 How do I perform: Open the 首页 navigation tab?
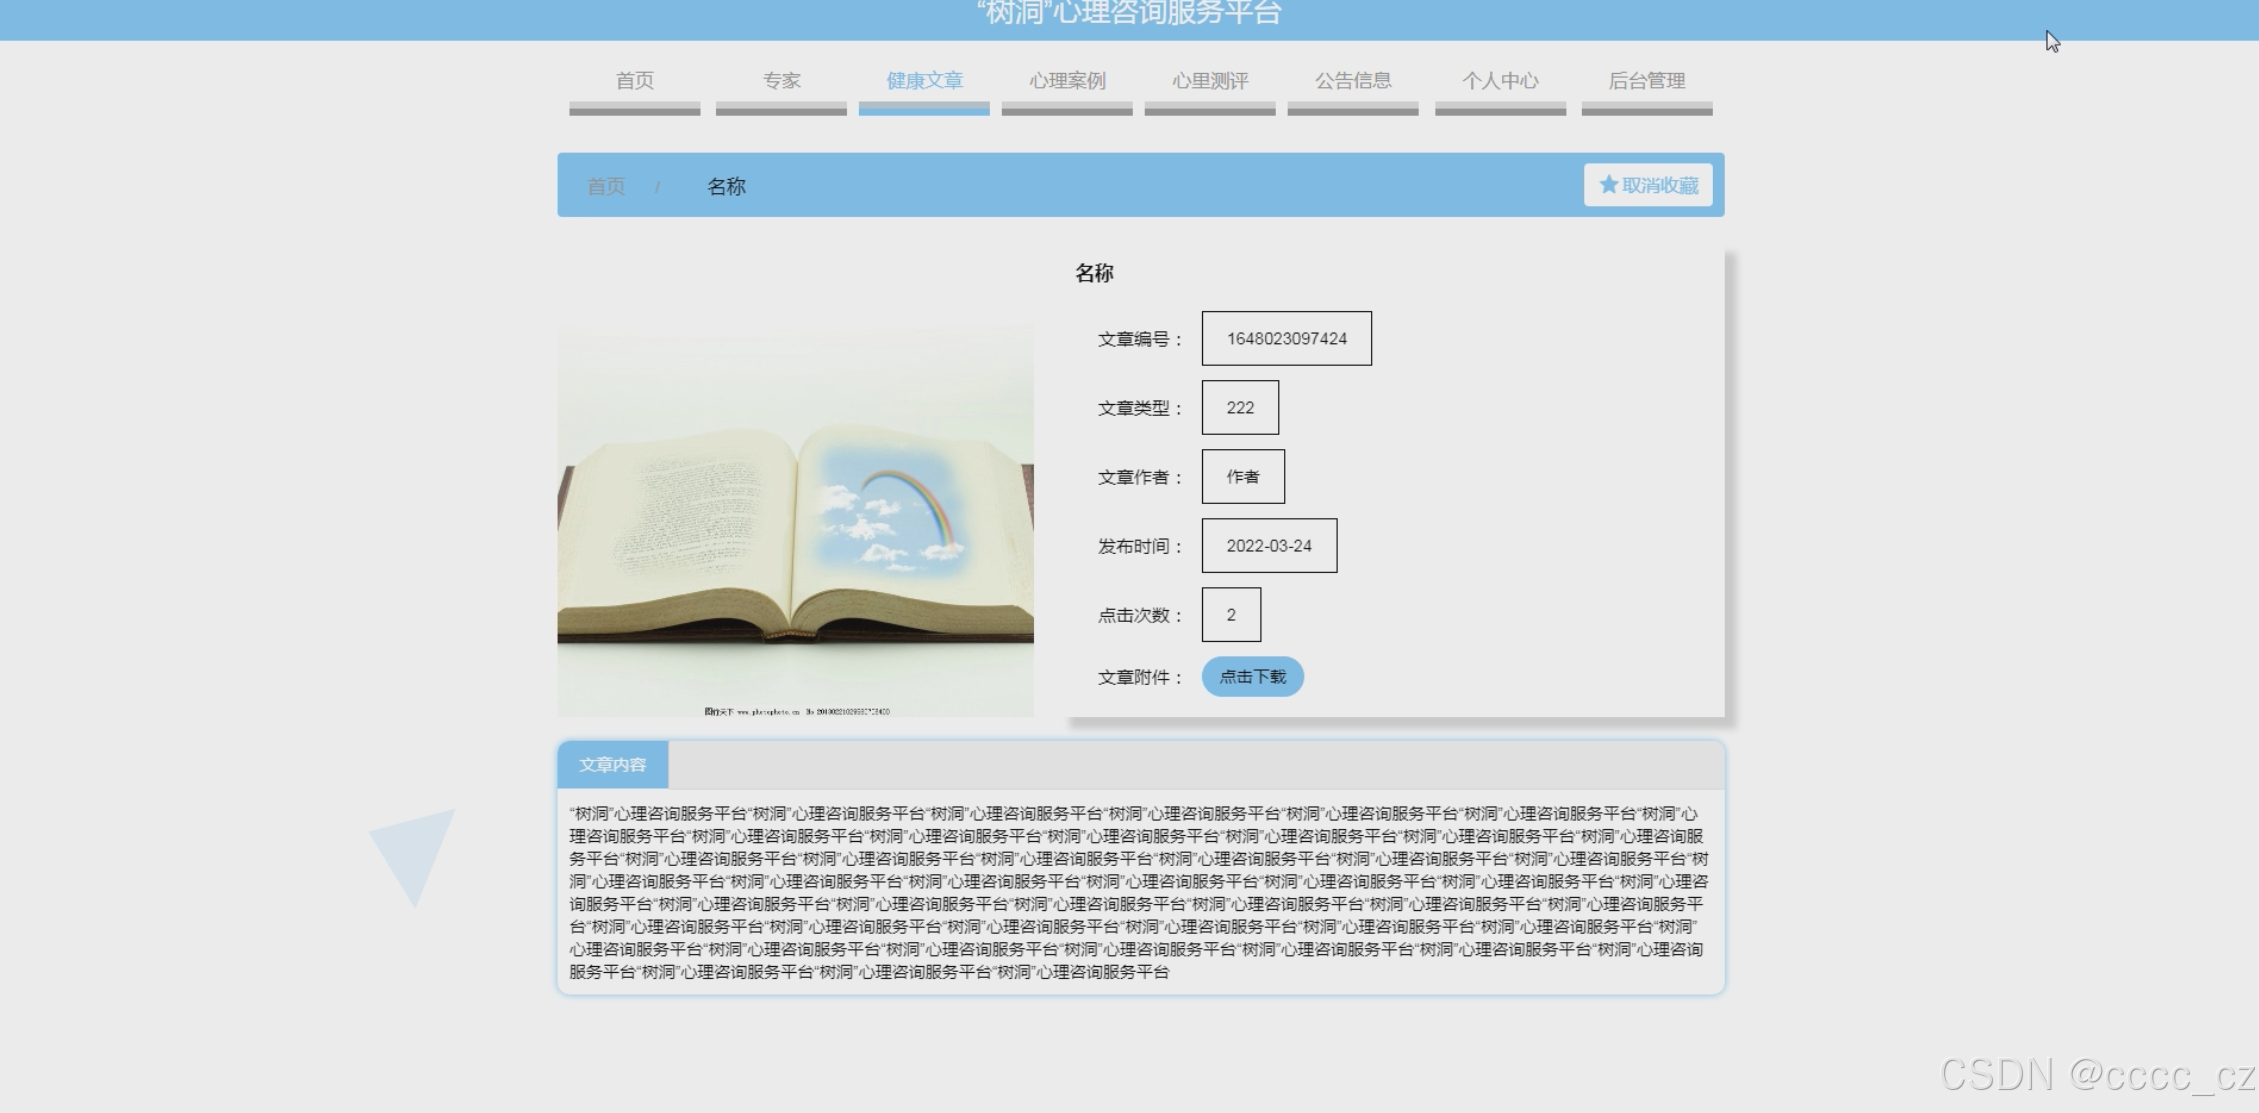(634, 81)
